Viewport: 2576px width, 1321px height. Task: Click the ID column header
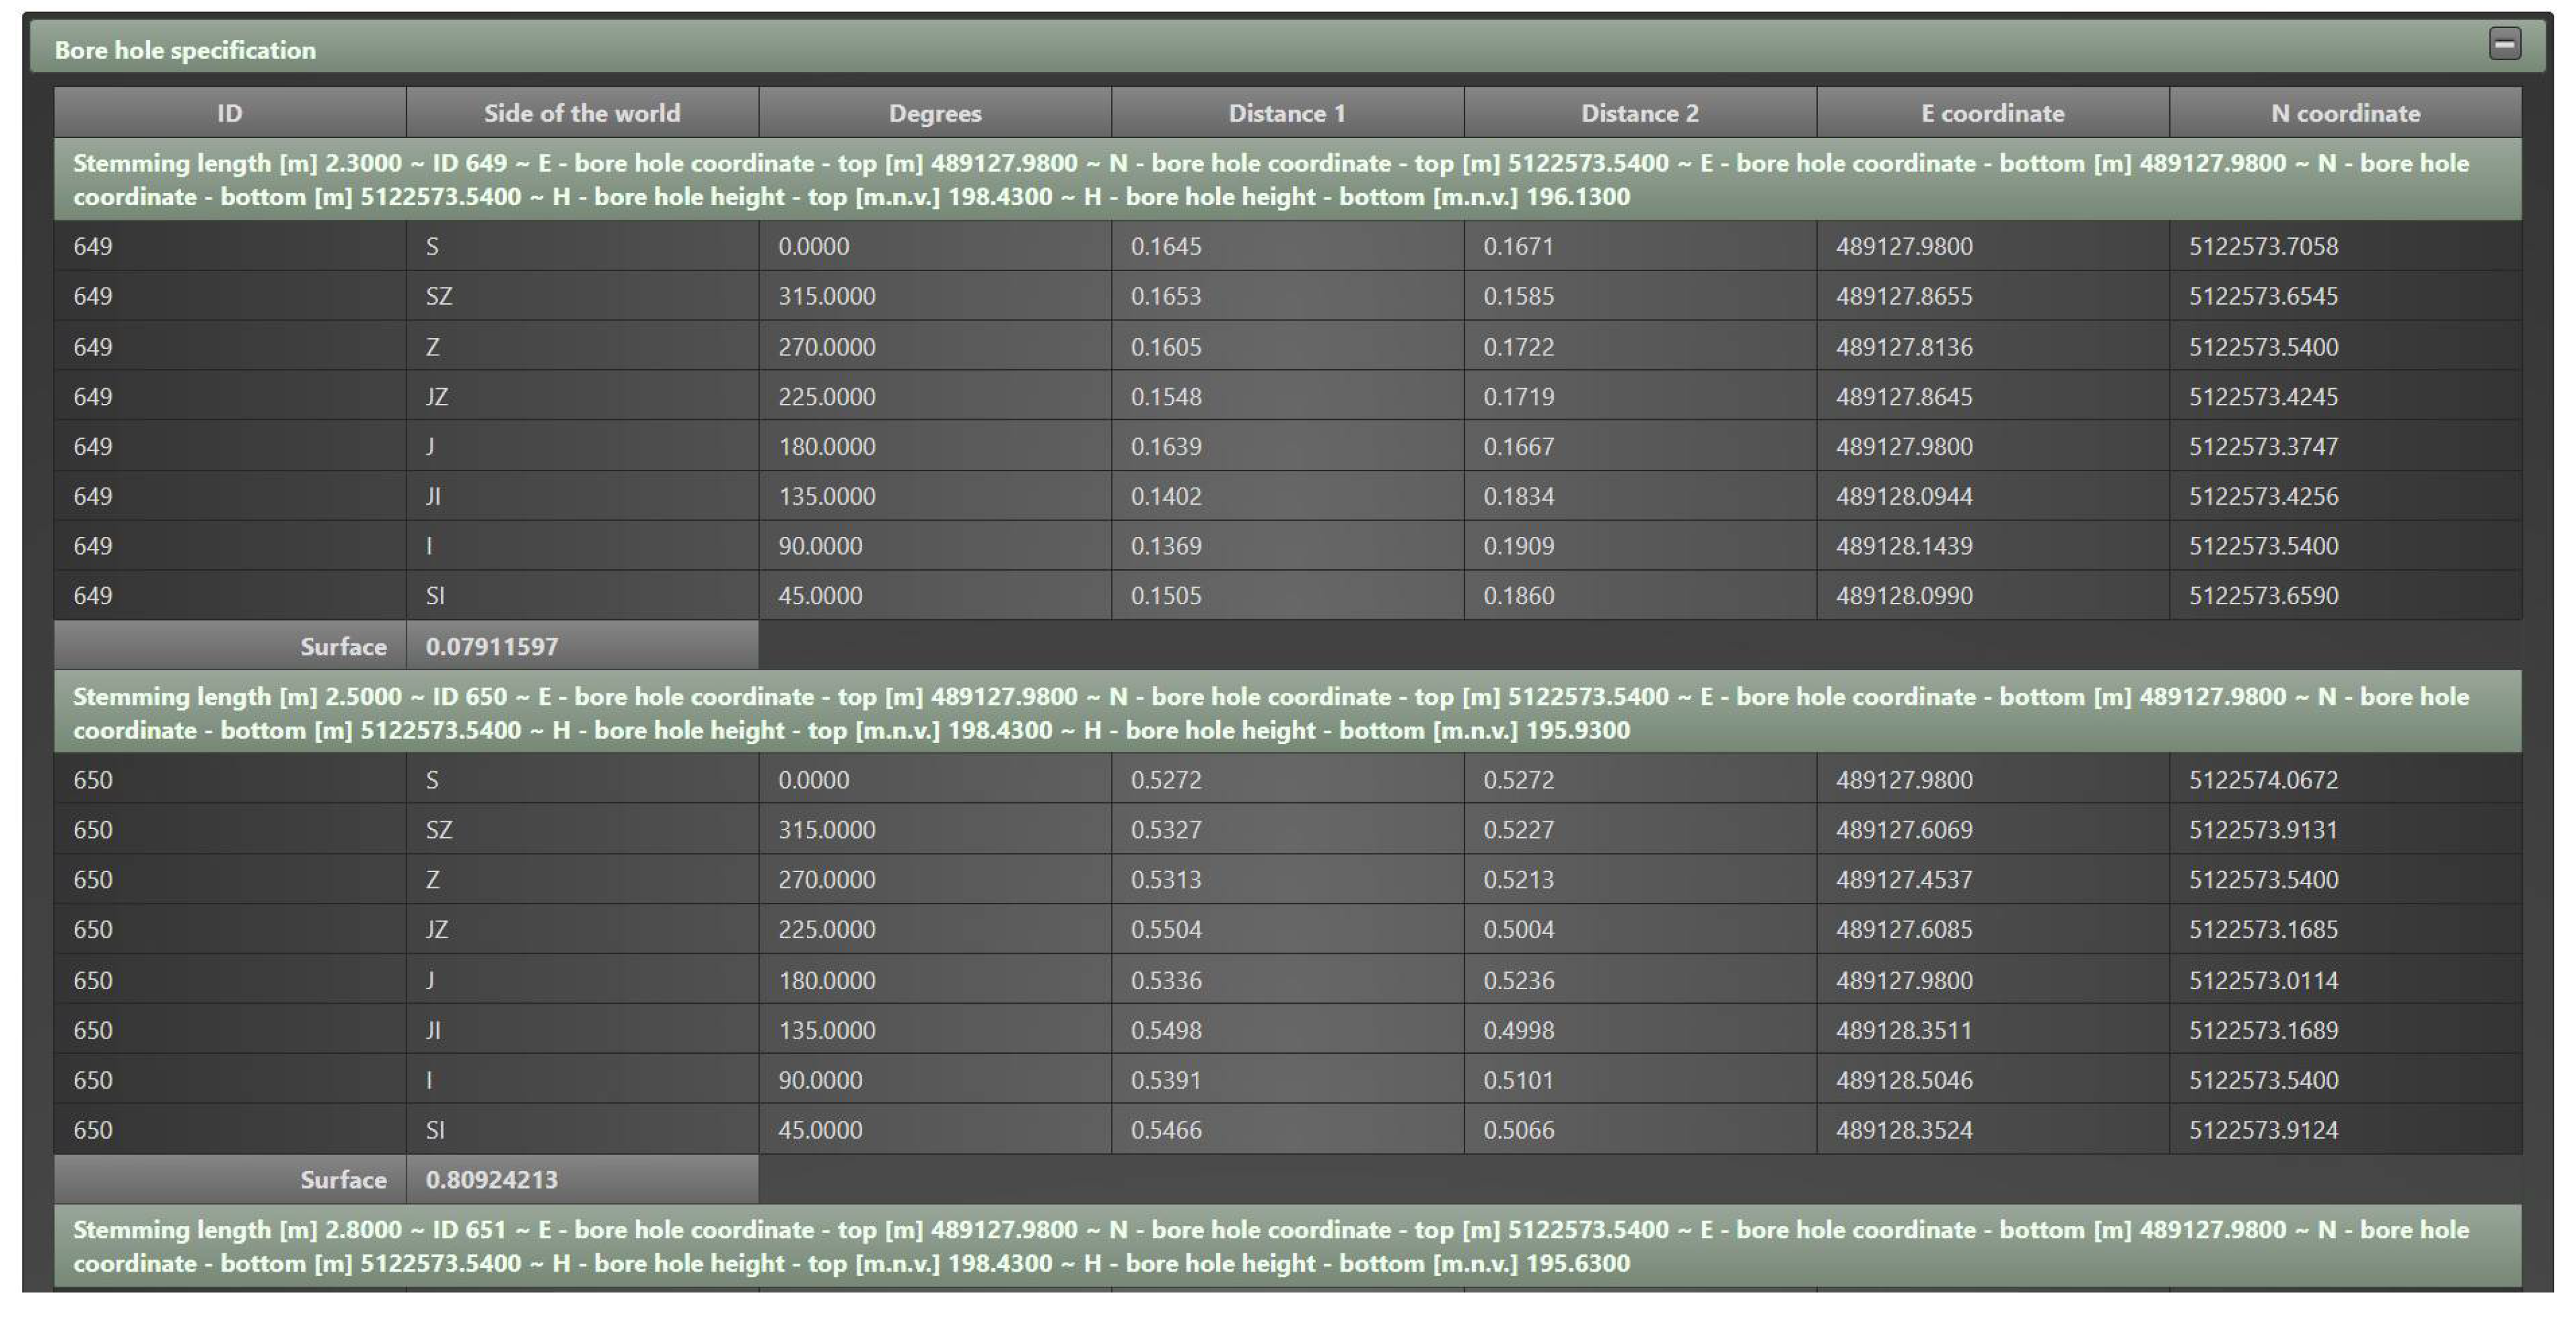coord(229,113)
